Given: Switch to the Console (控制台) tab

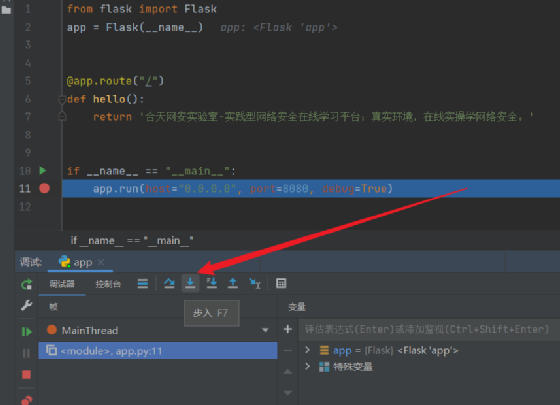Looking at the screenshot, I should pyautogui.click(x=108, y=284).
